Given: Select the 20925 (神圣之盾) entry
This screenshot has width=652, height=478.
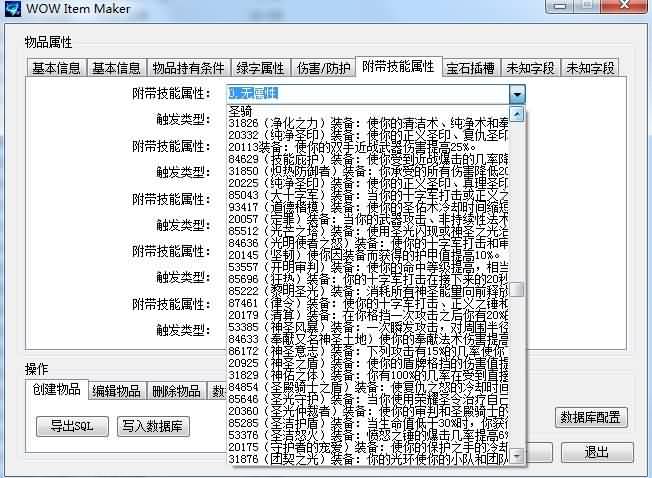Looking at the screenshot, I should 368,363.
